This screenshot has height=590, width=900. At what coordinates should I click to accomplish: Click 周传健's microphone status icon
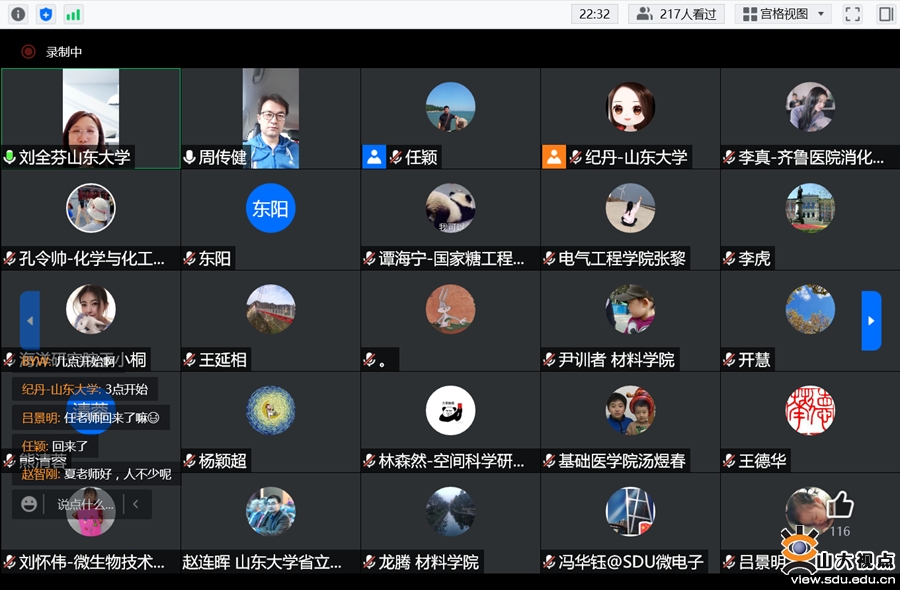(189, 157)
